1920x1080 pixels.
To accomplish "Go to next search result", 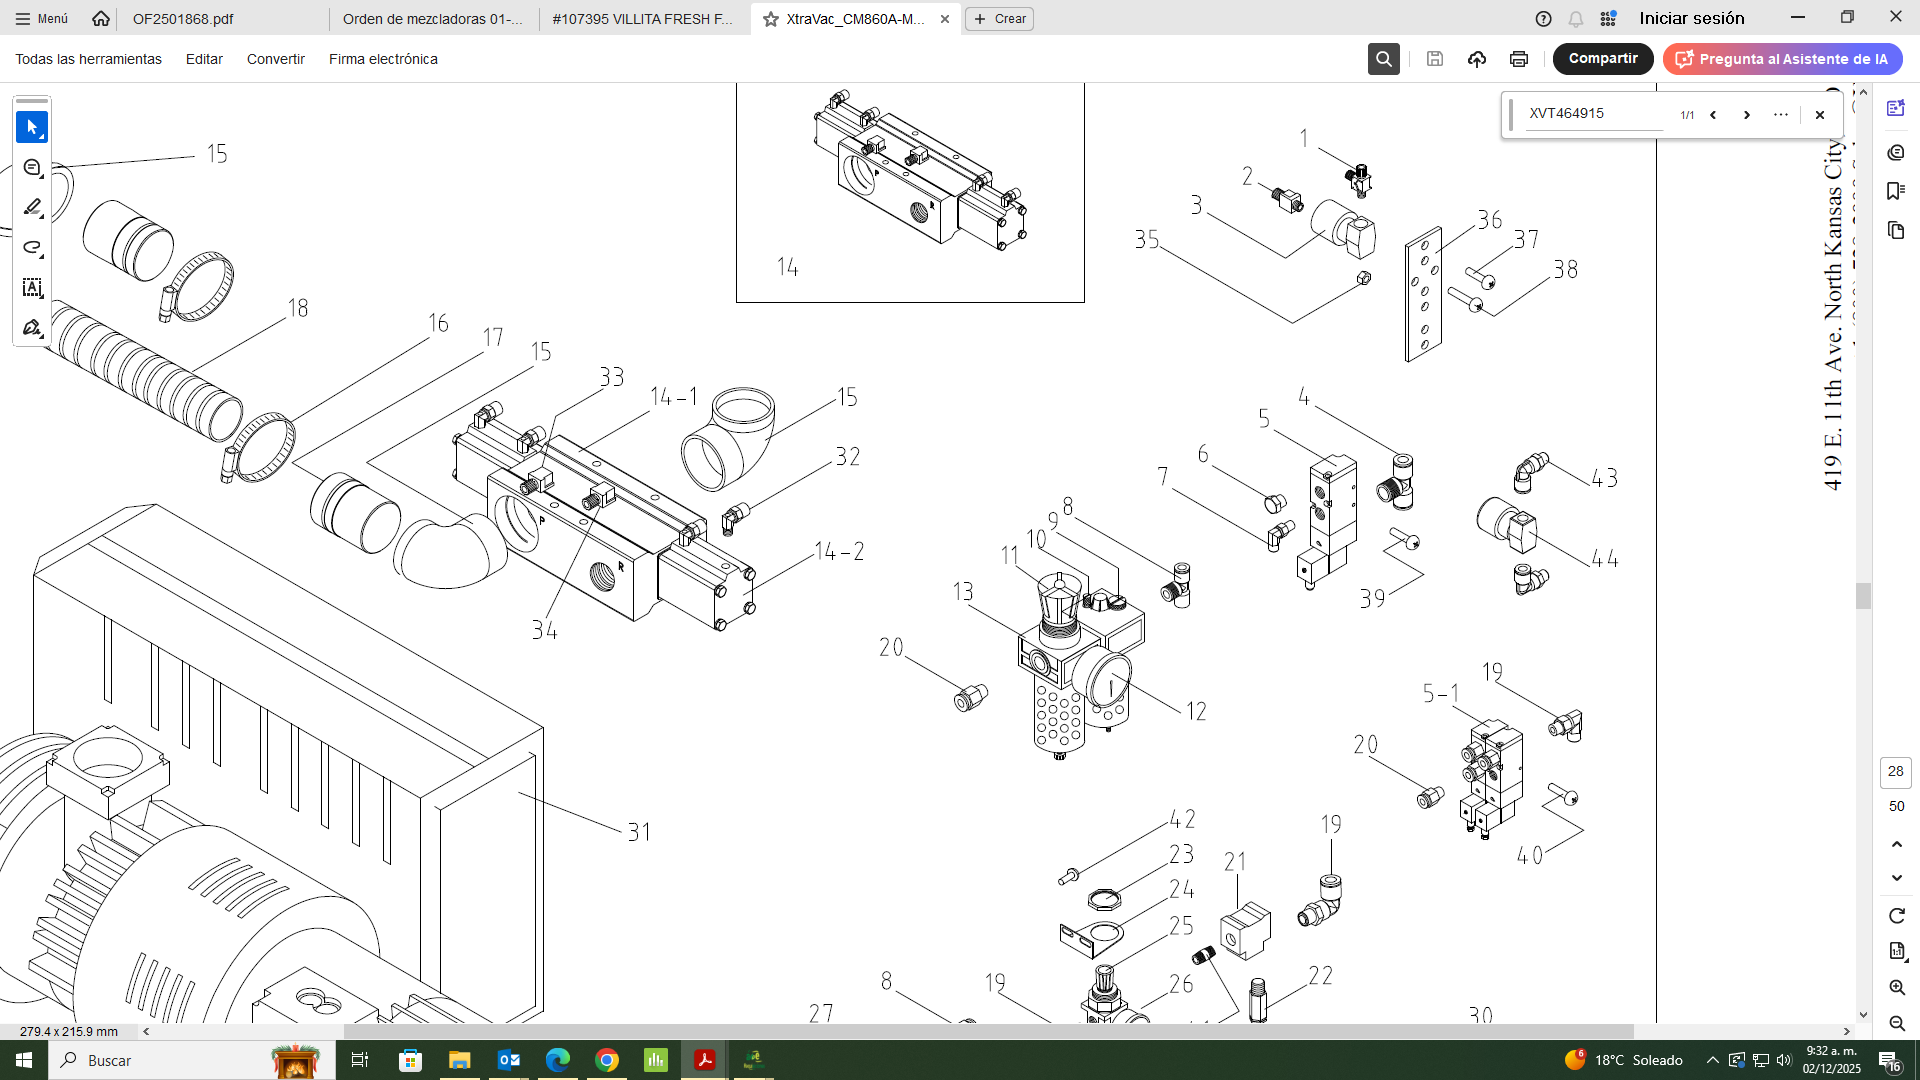I will click(1746, 115).
